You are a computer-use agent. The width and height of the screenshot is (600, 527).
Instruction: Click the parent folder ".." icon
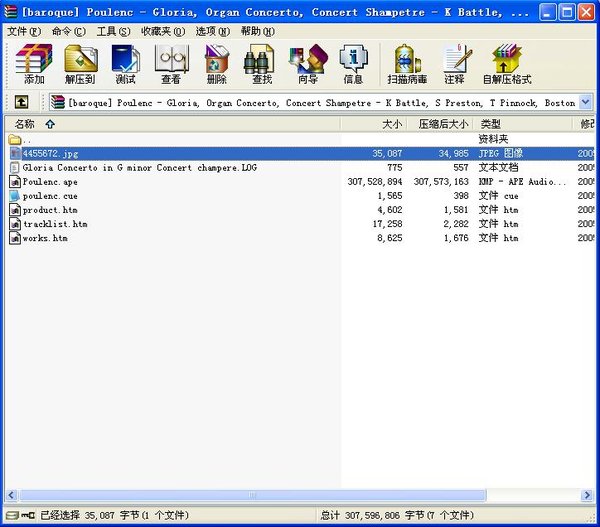point(15,139)
